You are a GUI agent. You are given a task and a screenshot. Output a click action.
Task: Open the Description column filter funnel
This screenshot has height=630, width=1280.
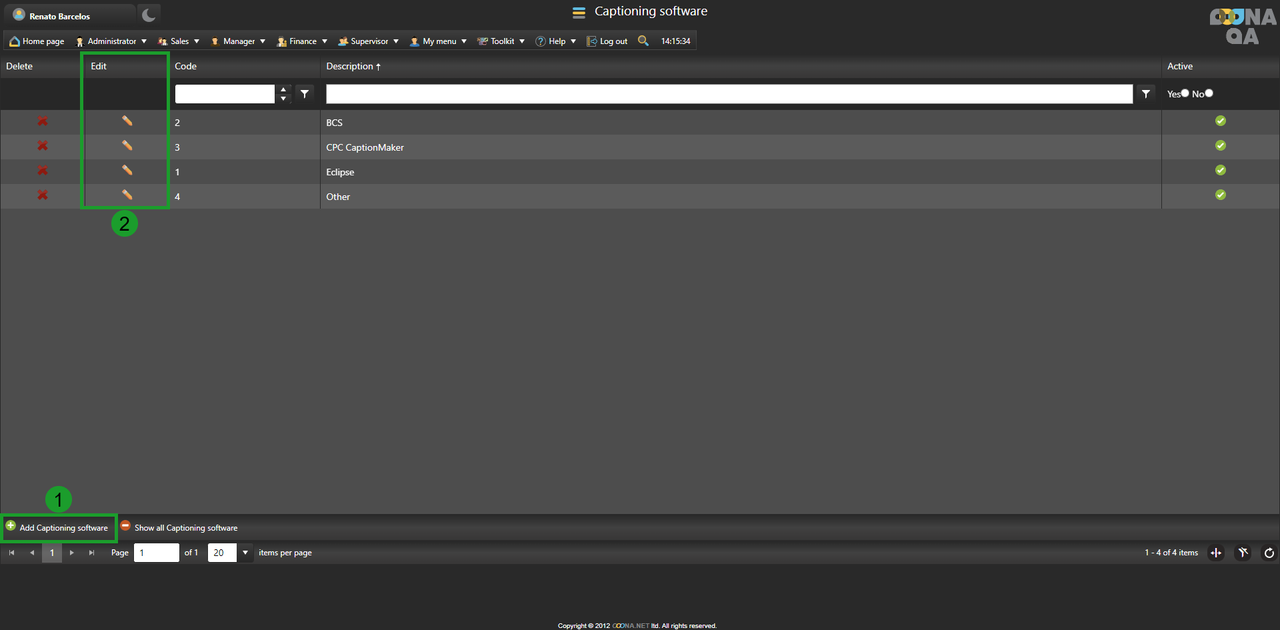coord(1146,93)
